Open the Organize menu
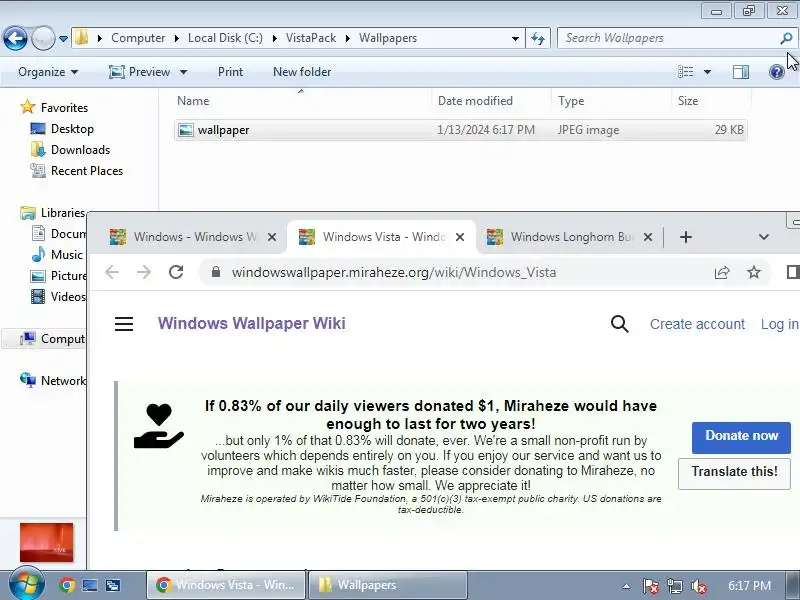This screenshot has width=800, height=600. 48,72
